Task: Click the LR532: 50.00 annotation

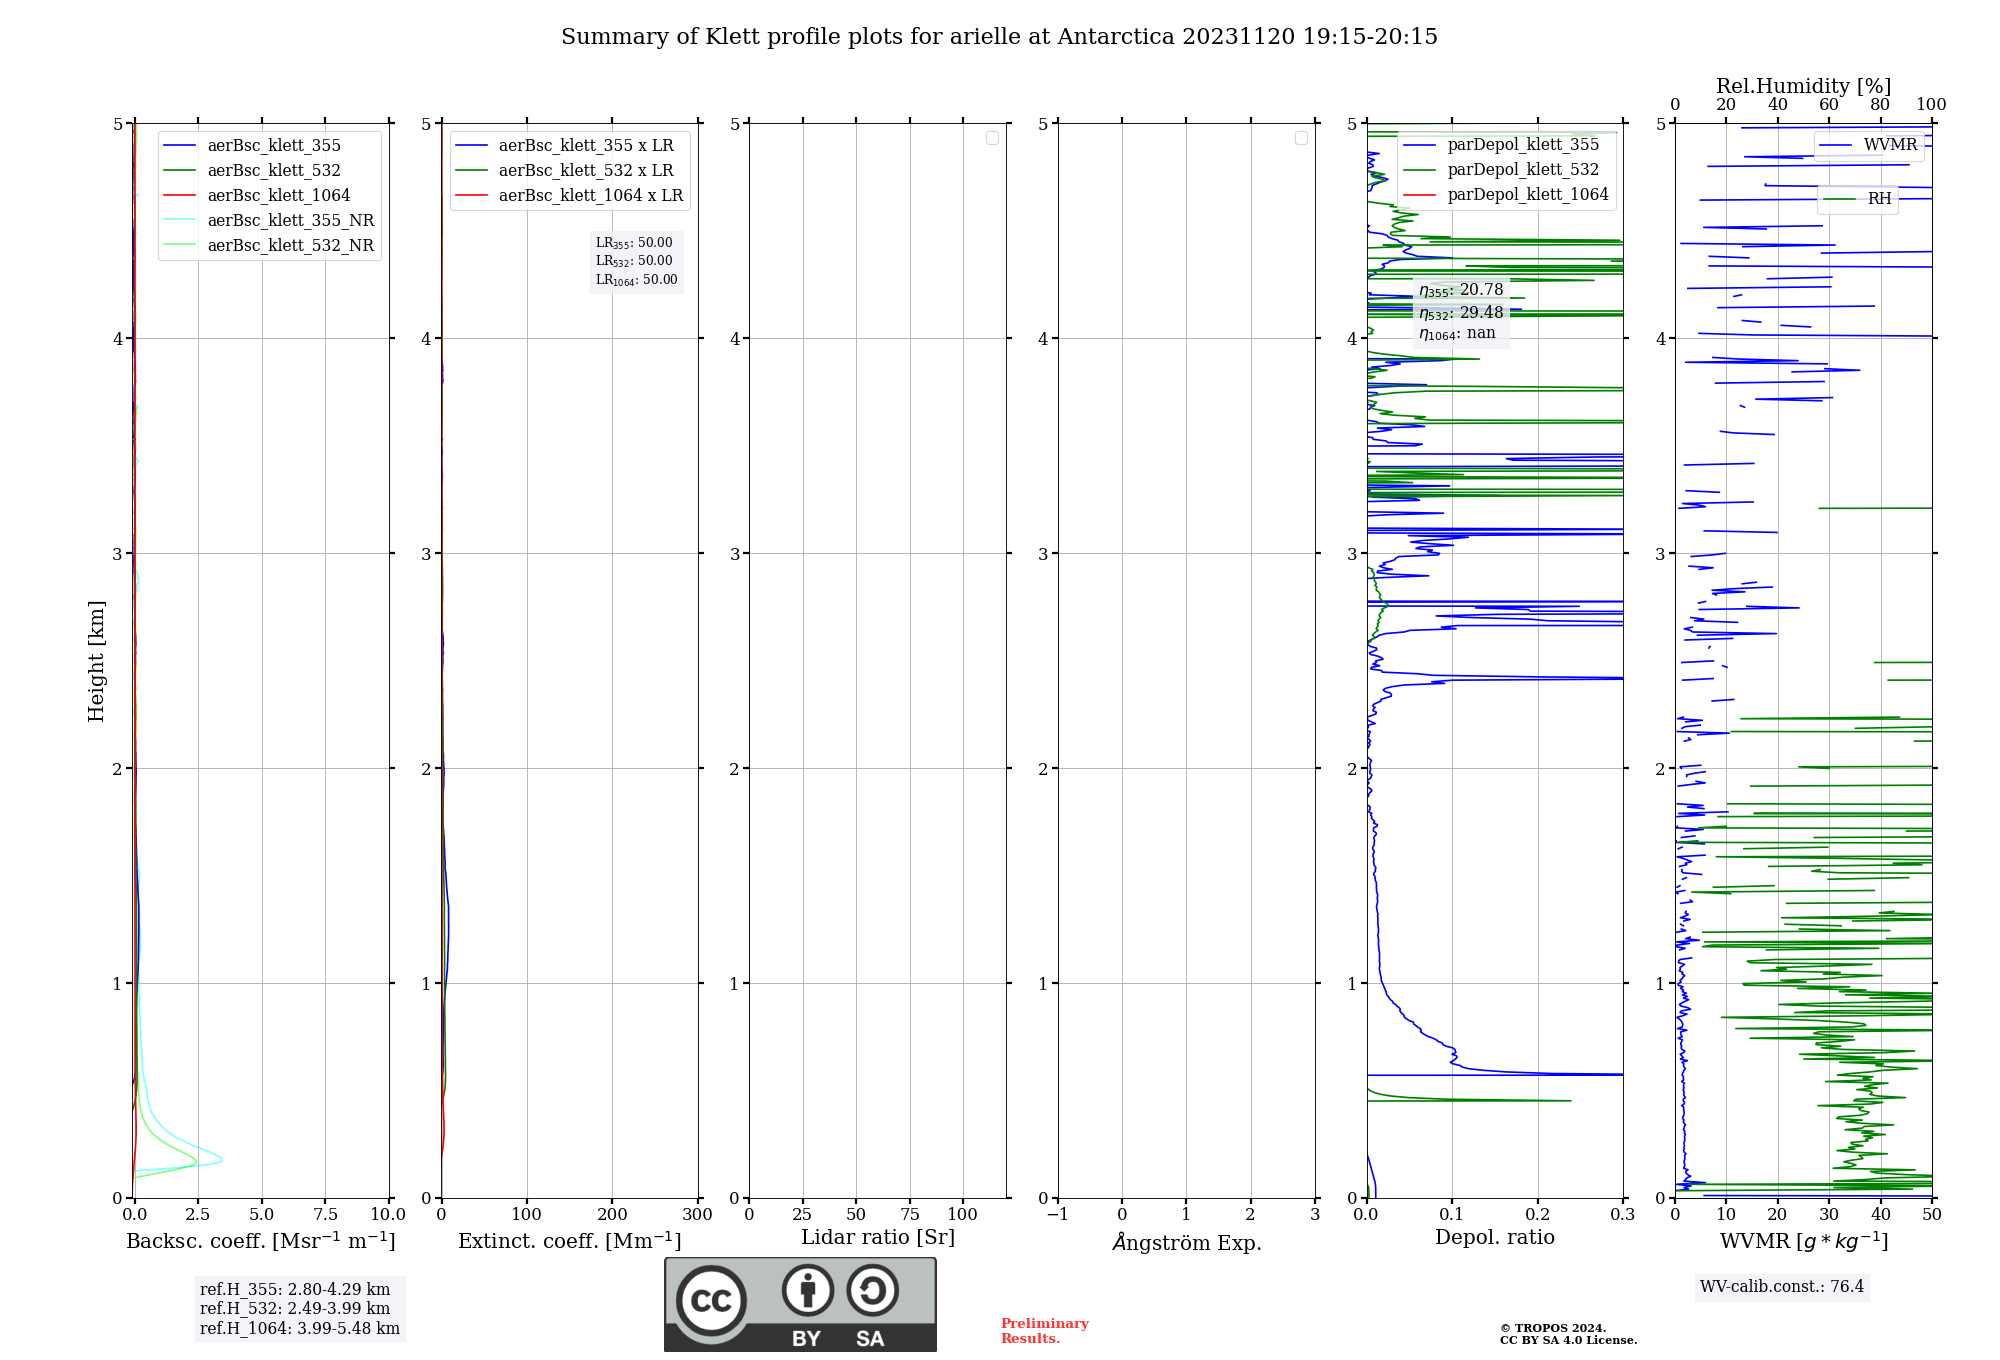Action: [x=635, y=261]
